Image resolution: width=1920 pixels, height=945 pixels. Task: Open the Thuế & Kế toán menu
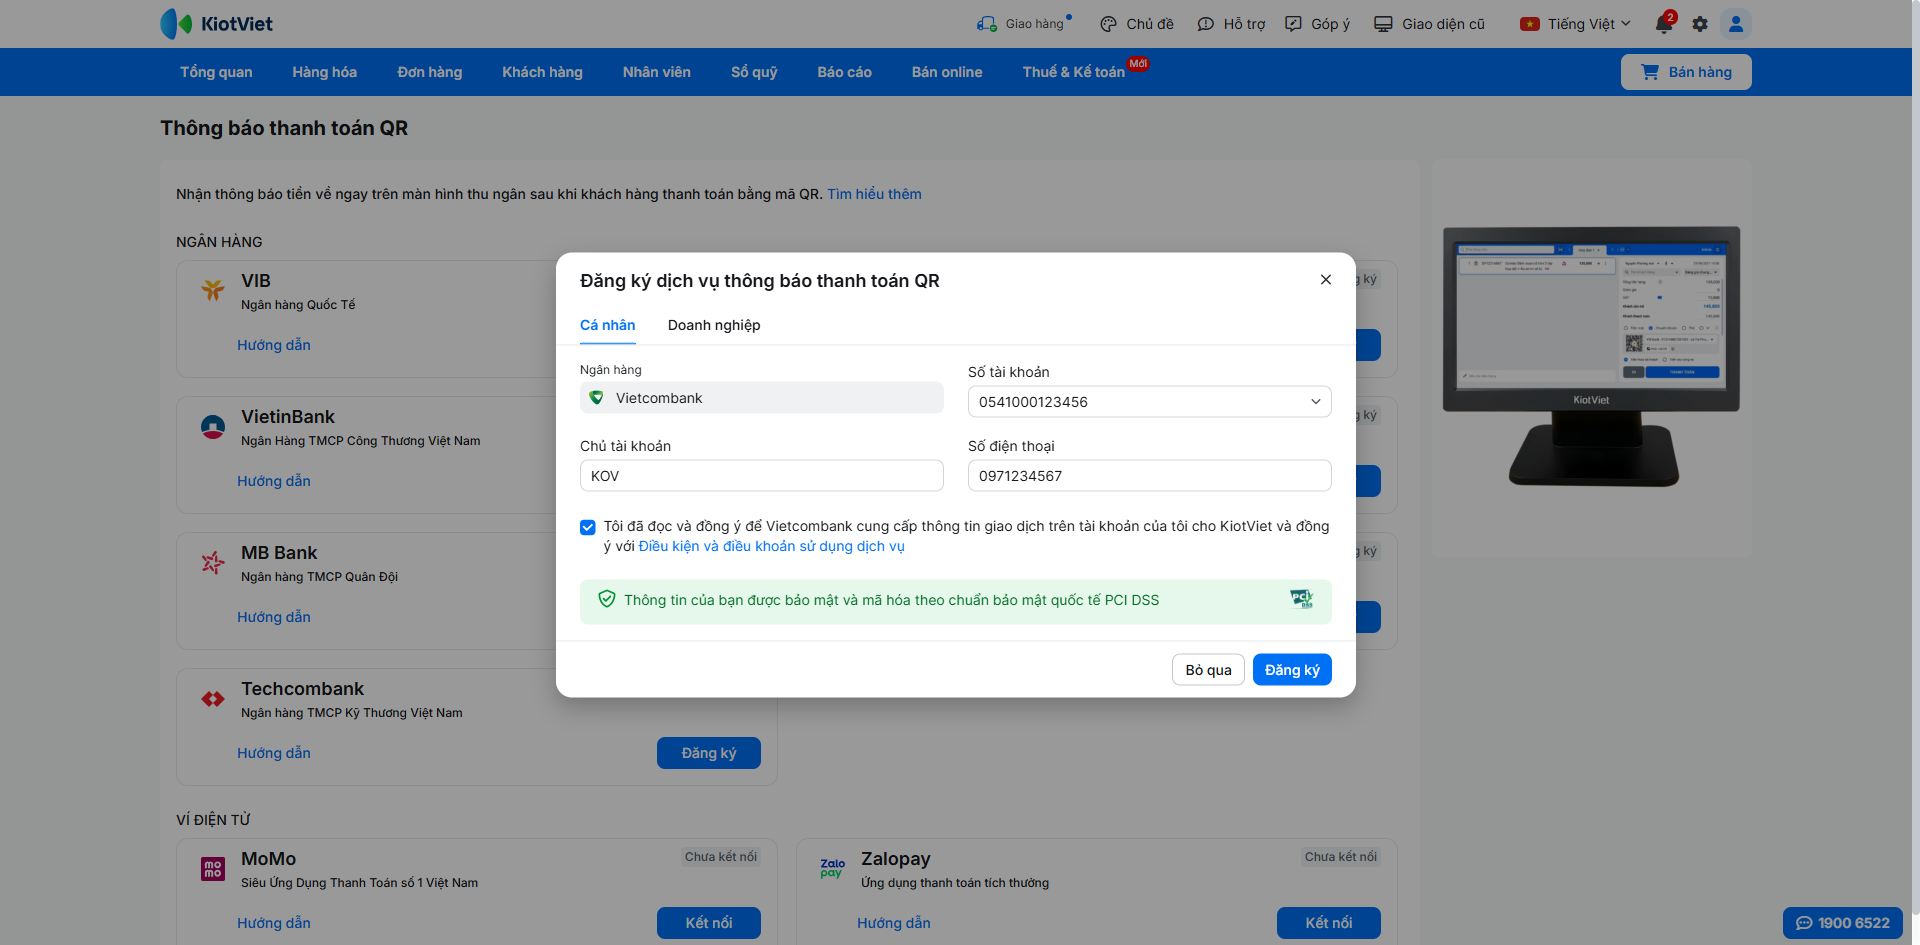[x=1074, y=72]
